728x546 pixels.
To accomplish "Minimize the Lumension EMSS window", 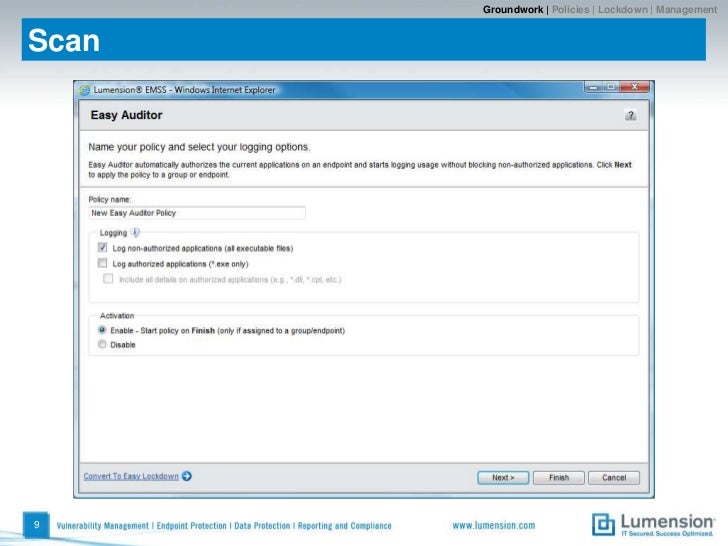I will click(x=593, y=87).
